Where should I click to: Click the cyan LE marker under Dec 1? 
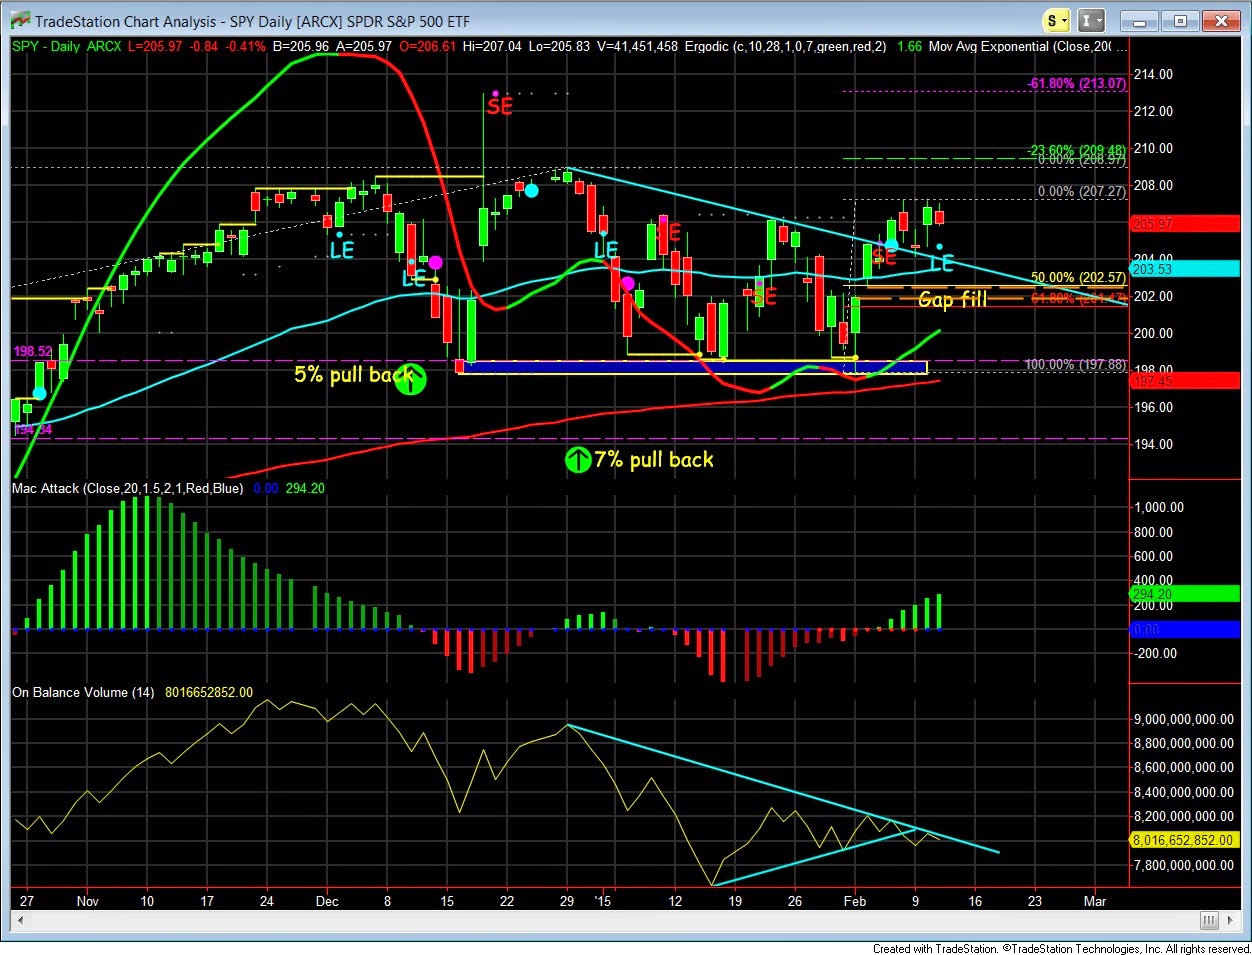[342, 251]
